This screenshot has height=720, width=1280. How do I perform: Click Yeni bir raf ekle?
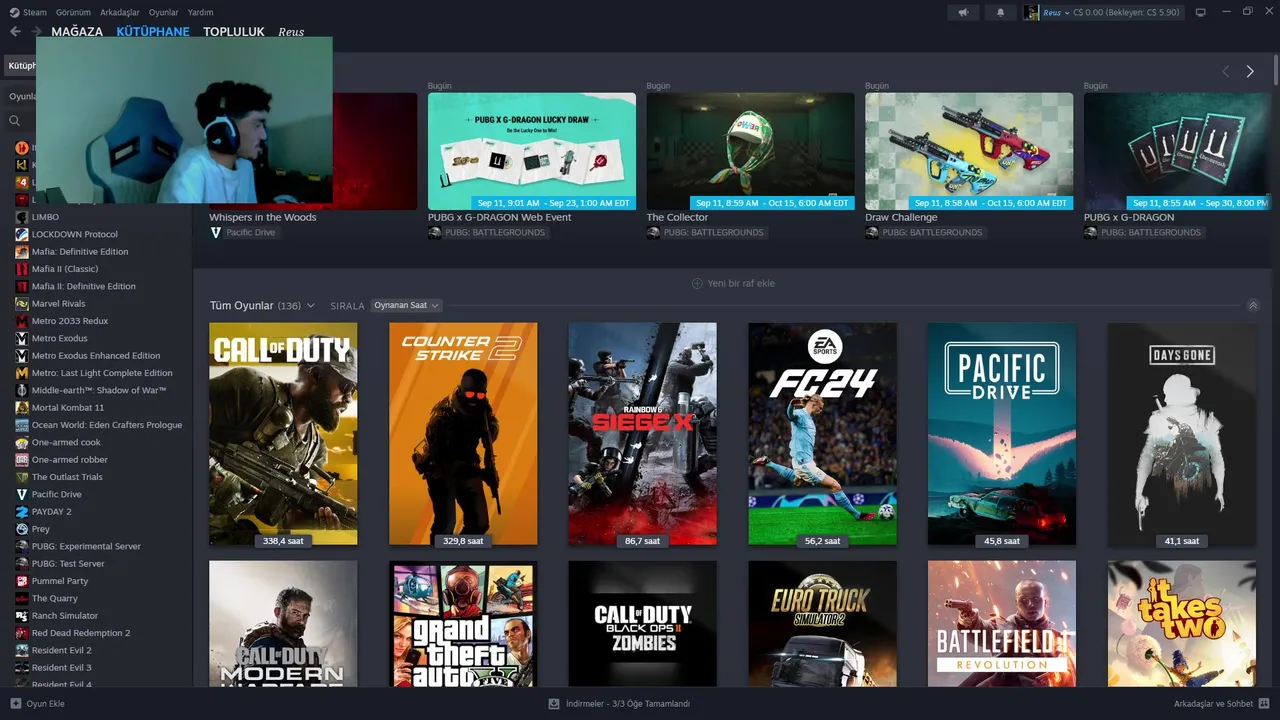pos(733,283)
